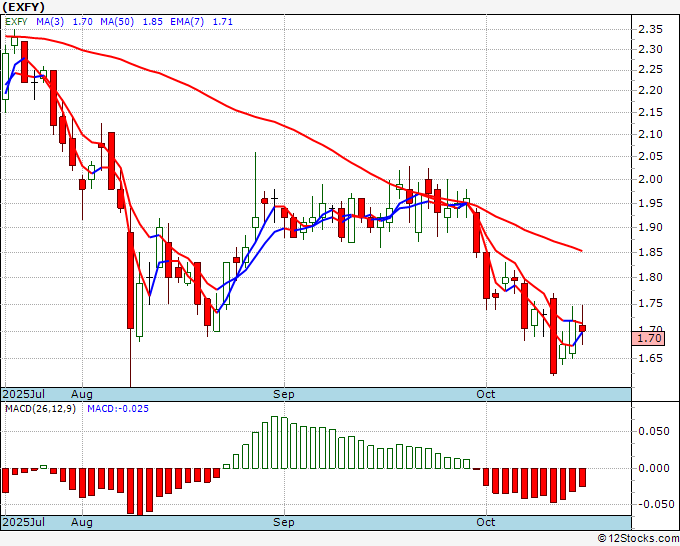Click the Aug label on MACD time axis

click(82, 522)
